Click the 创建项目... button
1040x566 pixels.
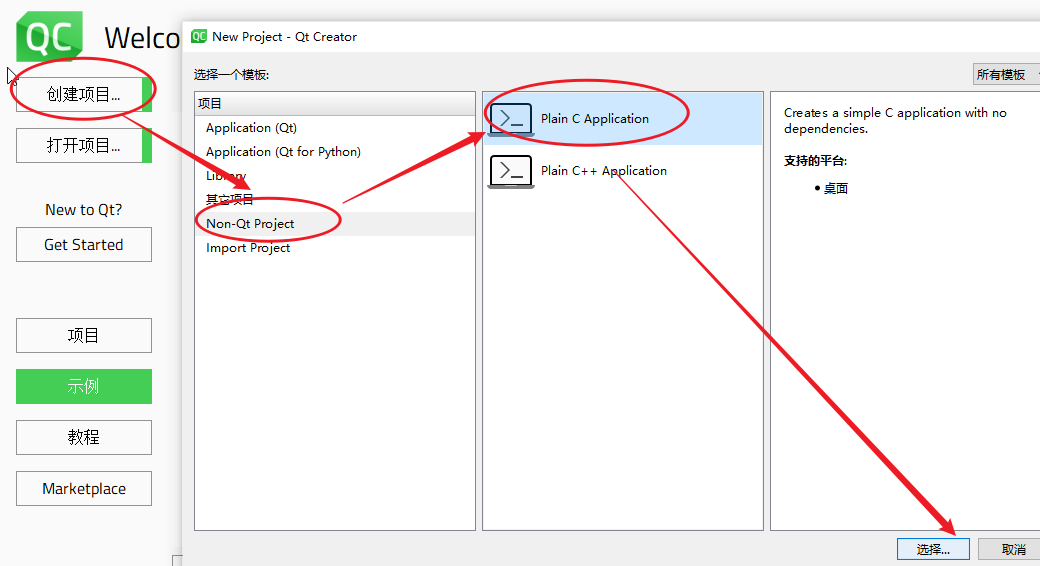(x=84, y=94)
